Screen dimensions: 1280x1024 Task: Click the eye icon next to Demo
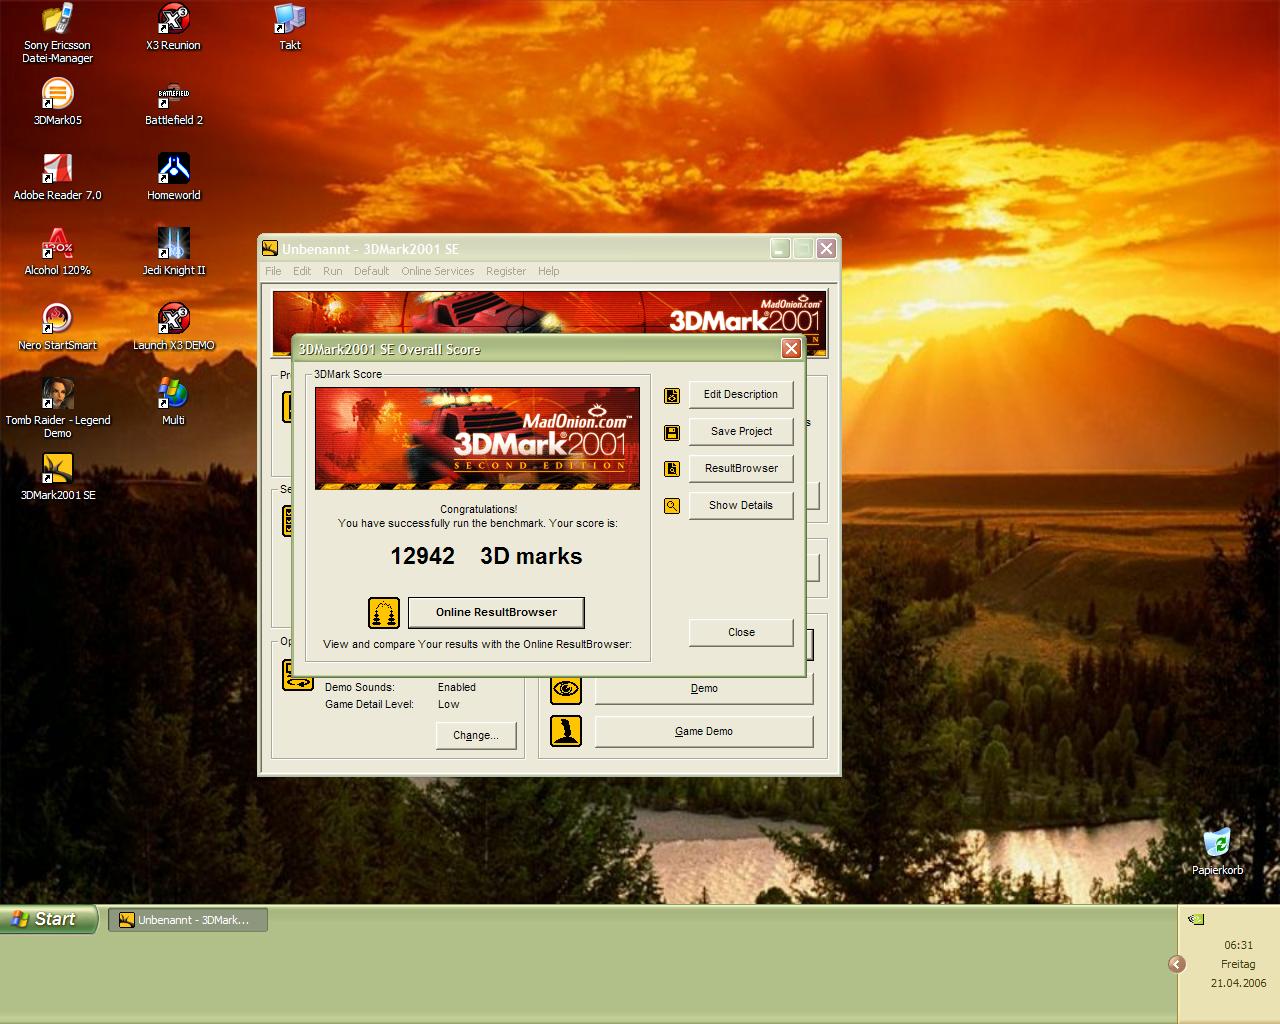click(566, 688)
